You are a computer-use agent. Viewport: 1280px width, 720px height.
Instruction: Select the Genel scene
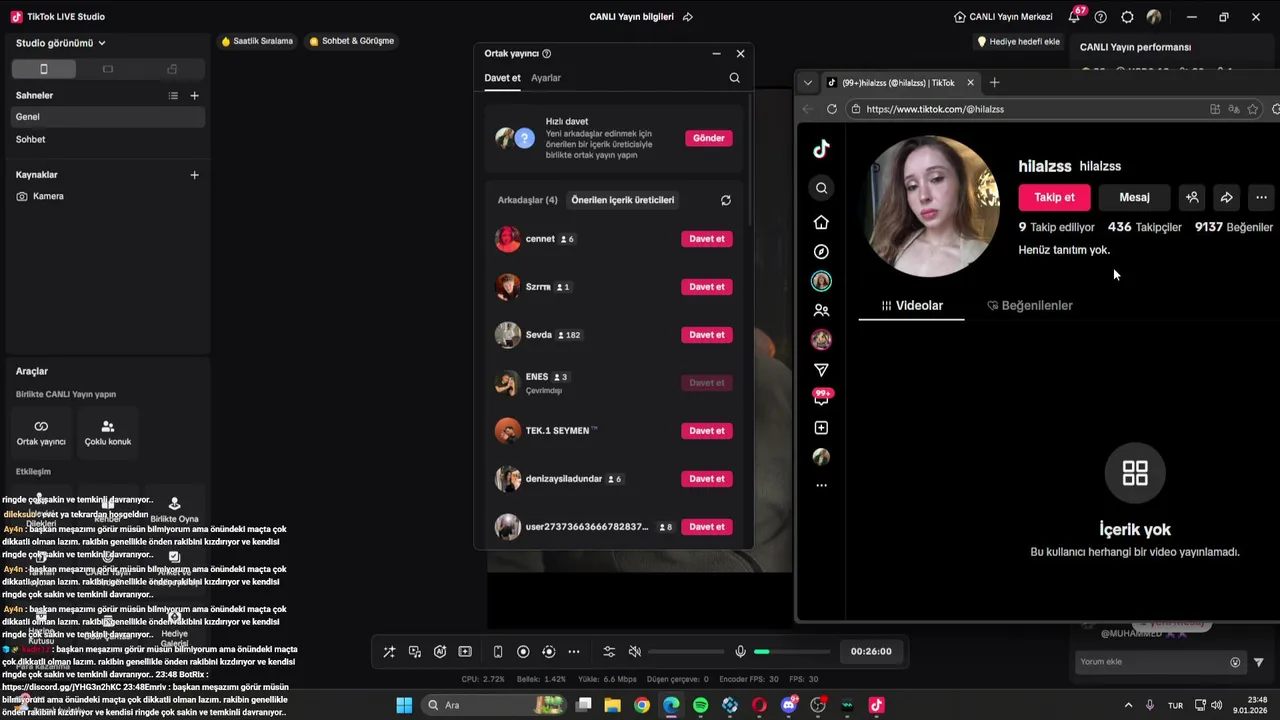(x=108, y=117)
